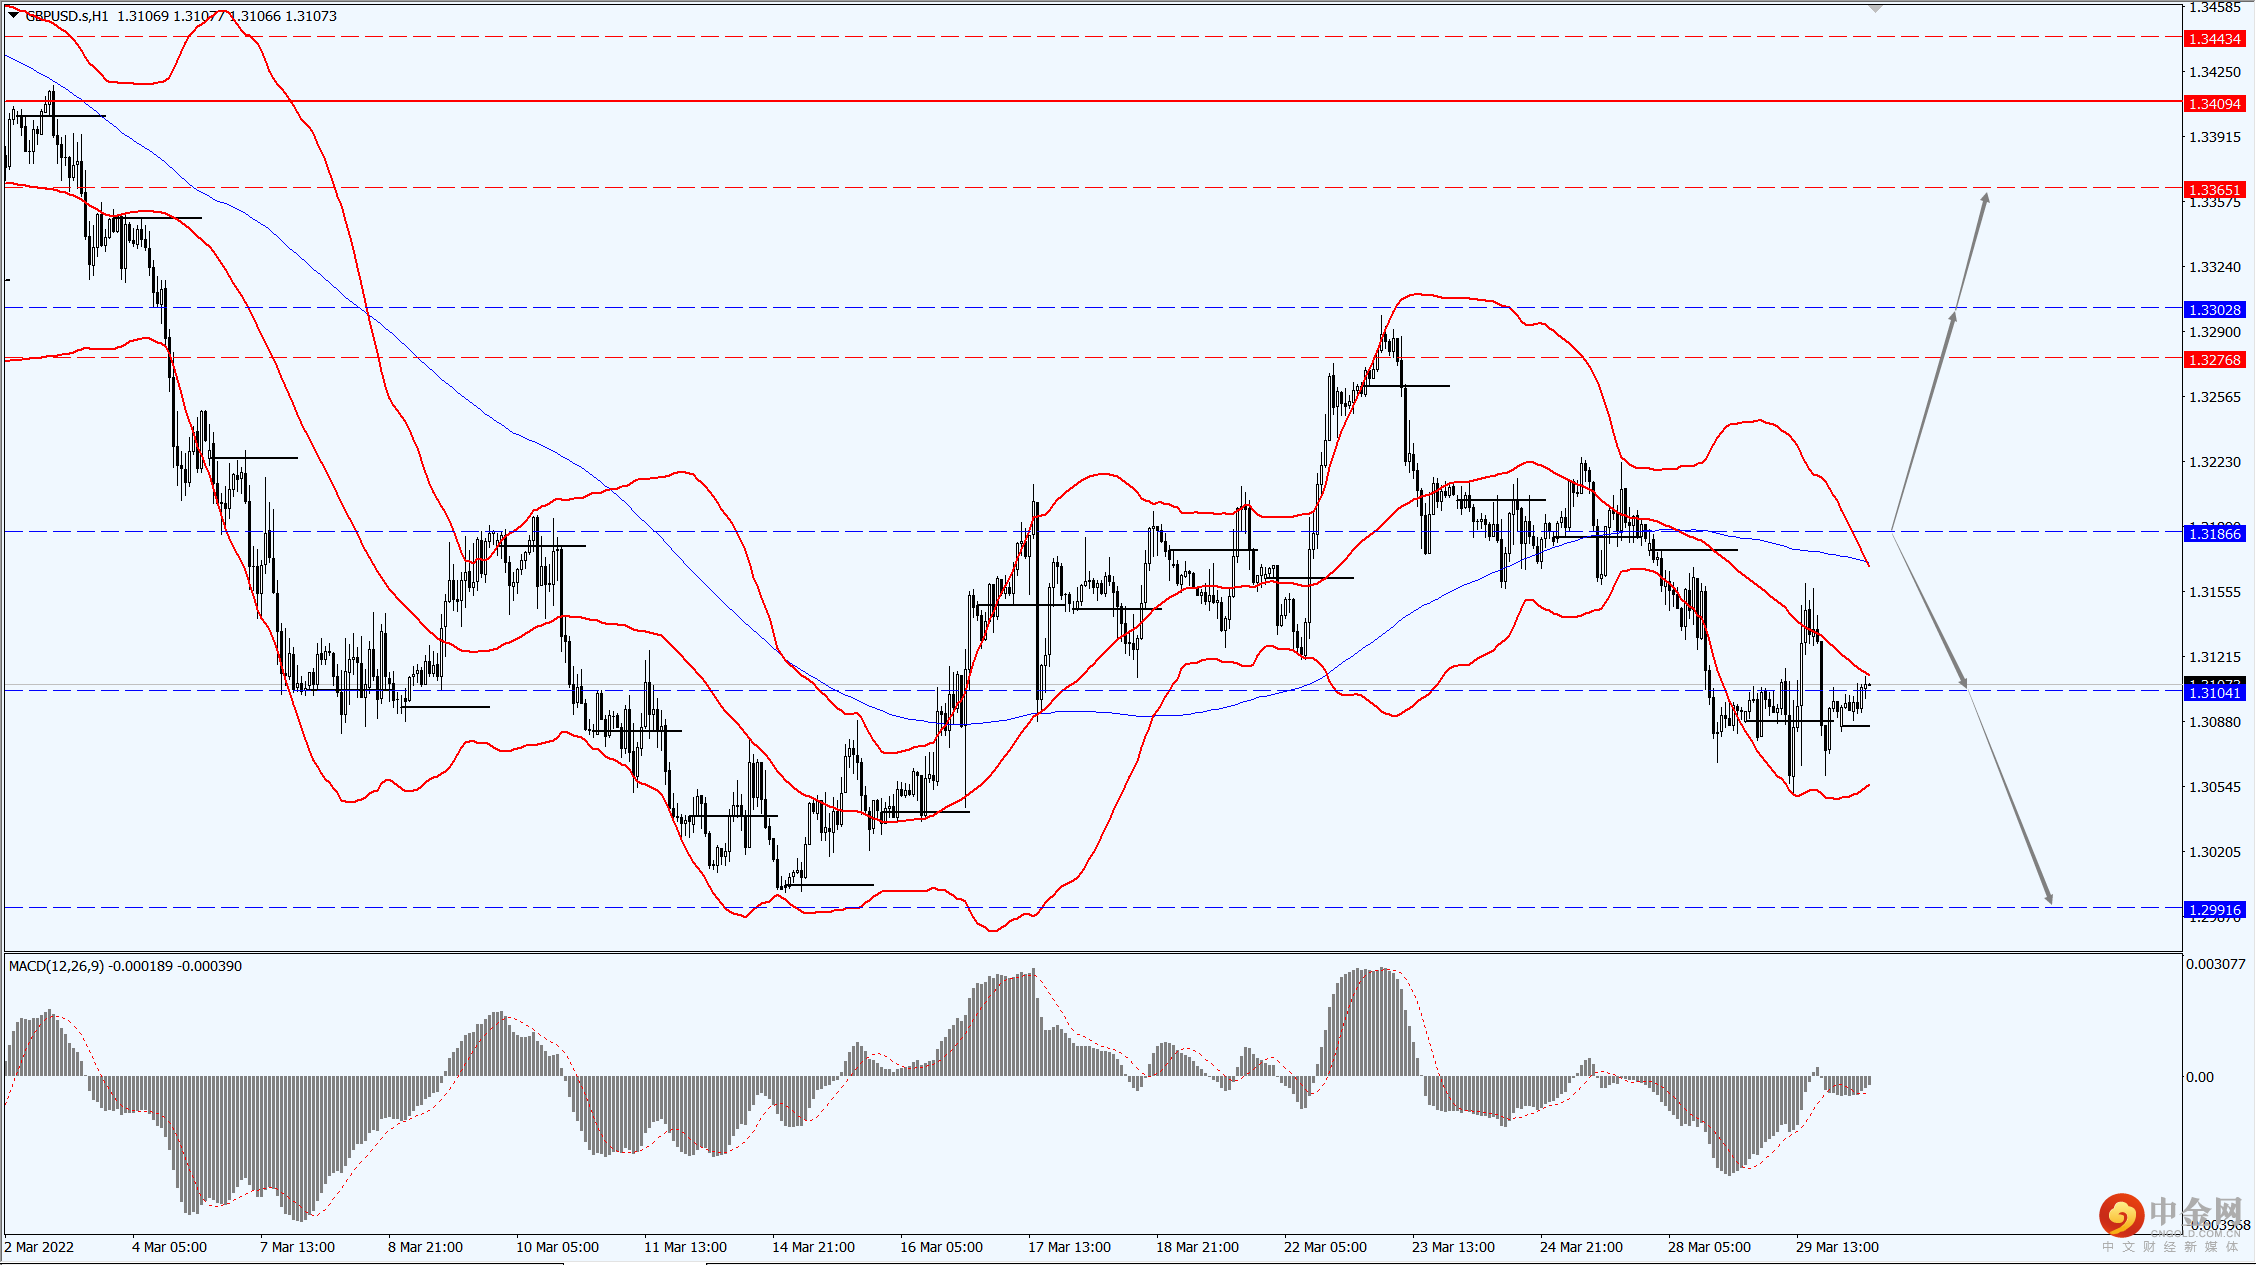The width and height of the screenshot is (2256, 1265).
Task: Click the 1.29916 support price label
Action: [2215, 910]
